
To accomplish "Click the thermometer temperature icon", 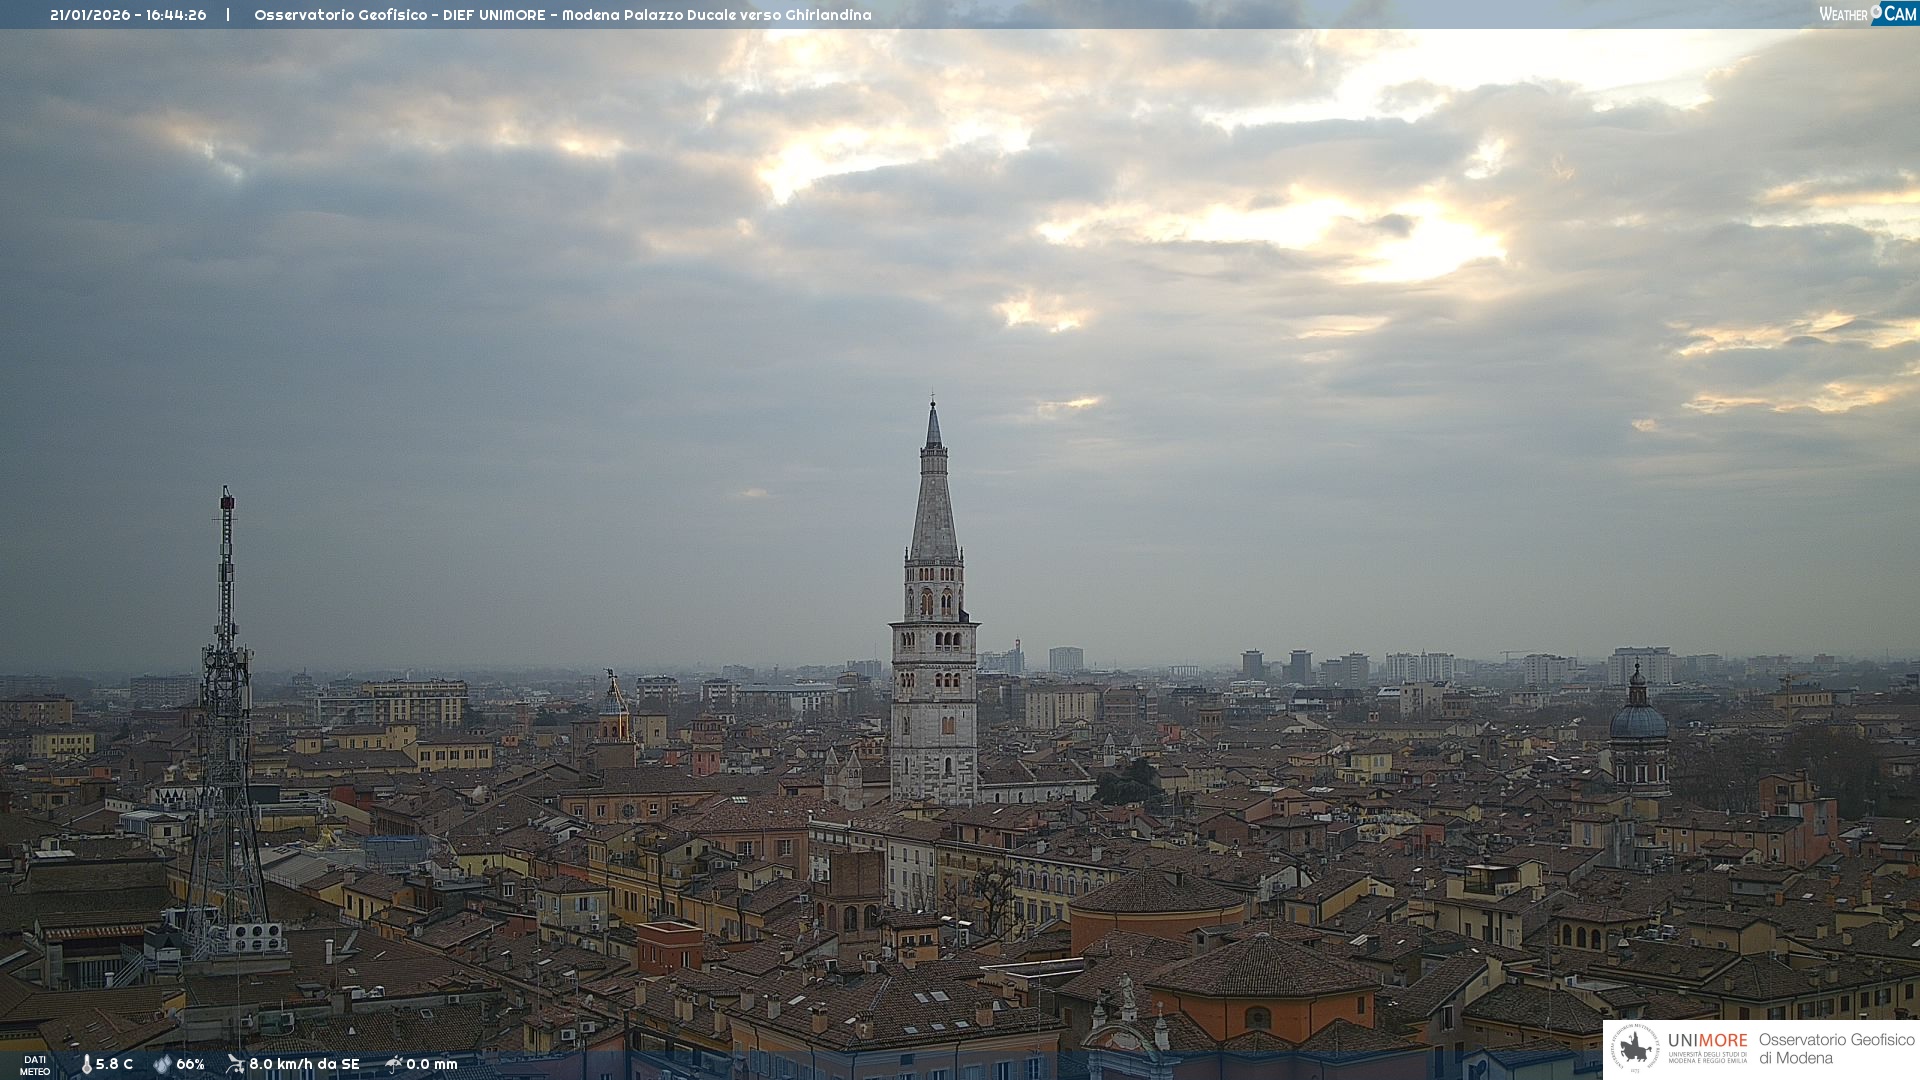I will point(86,1065).
